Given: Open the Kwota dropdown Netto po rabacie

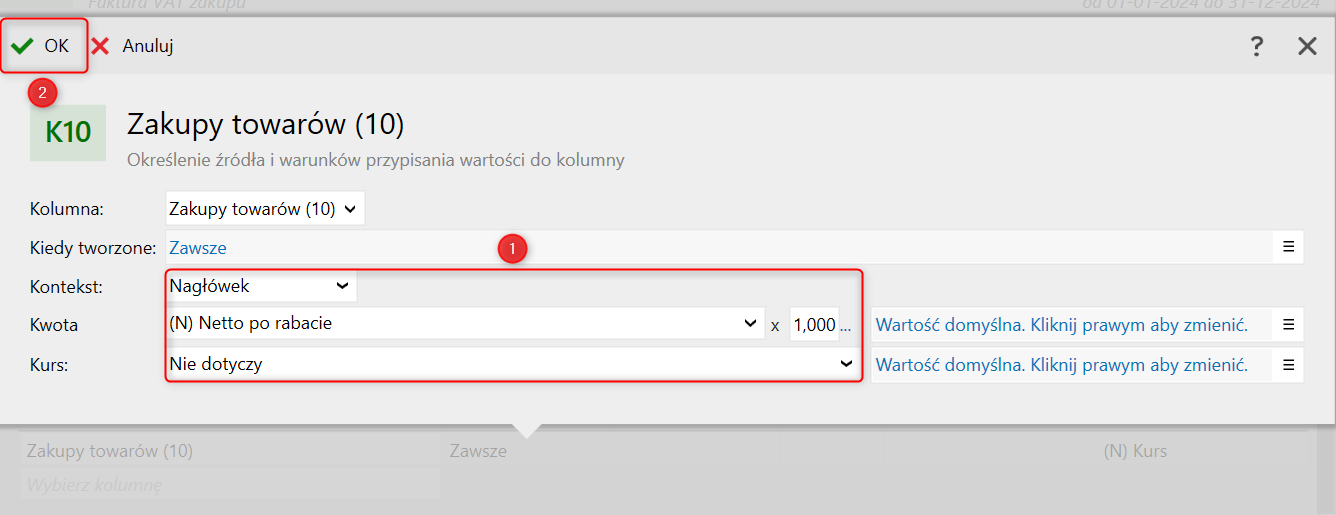Looking at the screenshot, I should (465, 324).
